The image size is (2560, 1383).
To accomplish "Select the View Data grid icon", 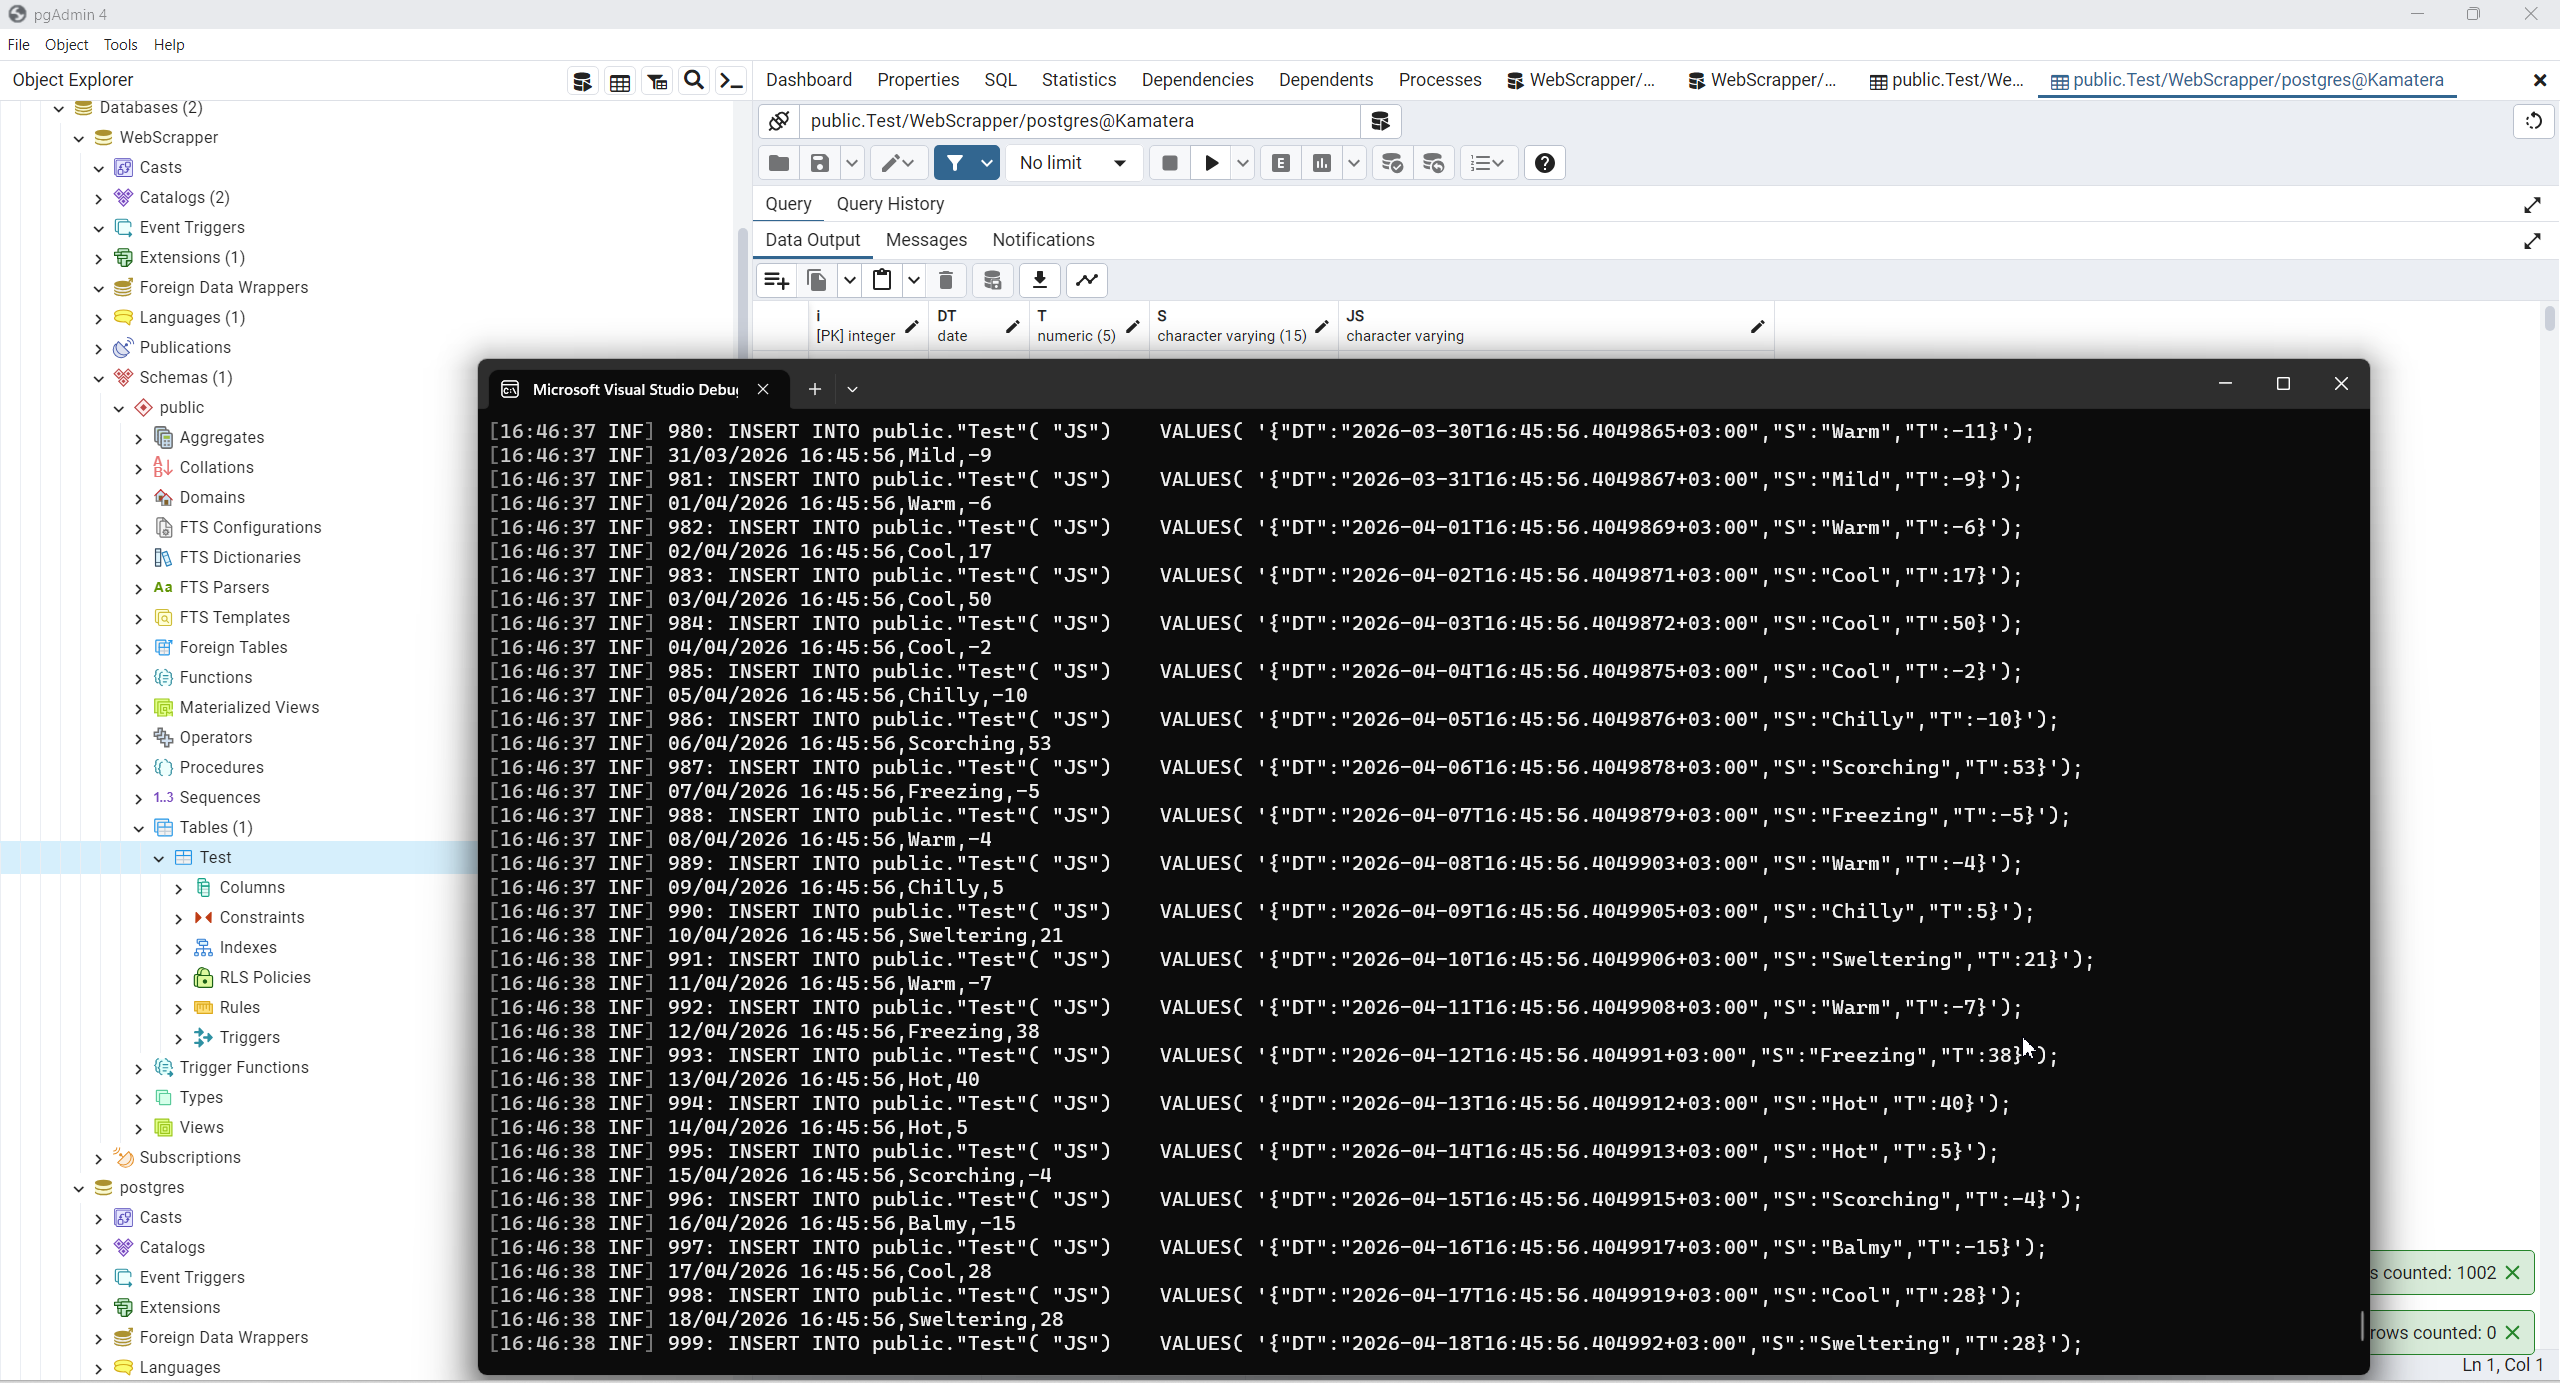I will pos(620,81).
